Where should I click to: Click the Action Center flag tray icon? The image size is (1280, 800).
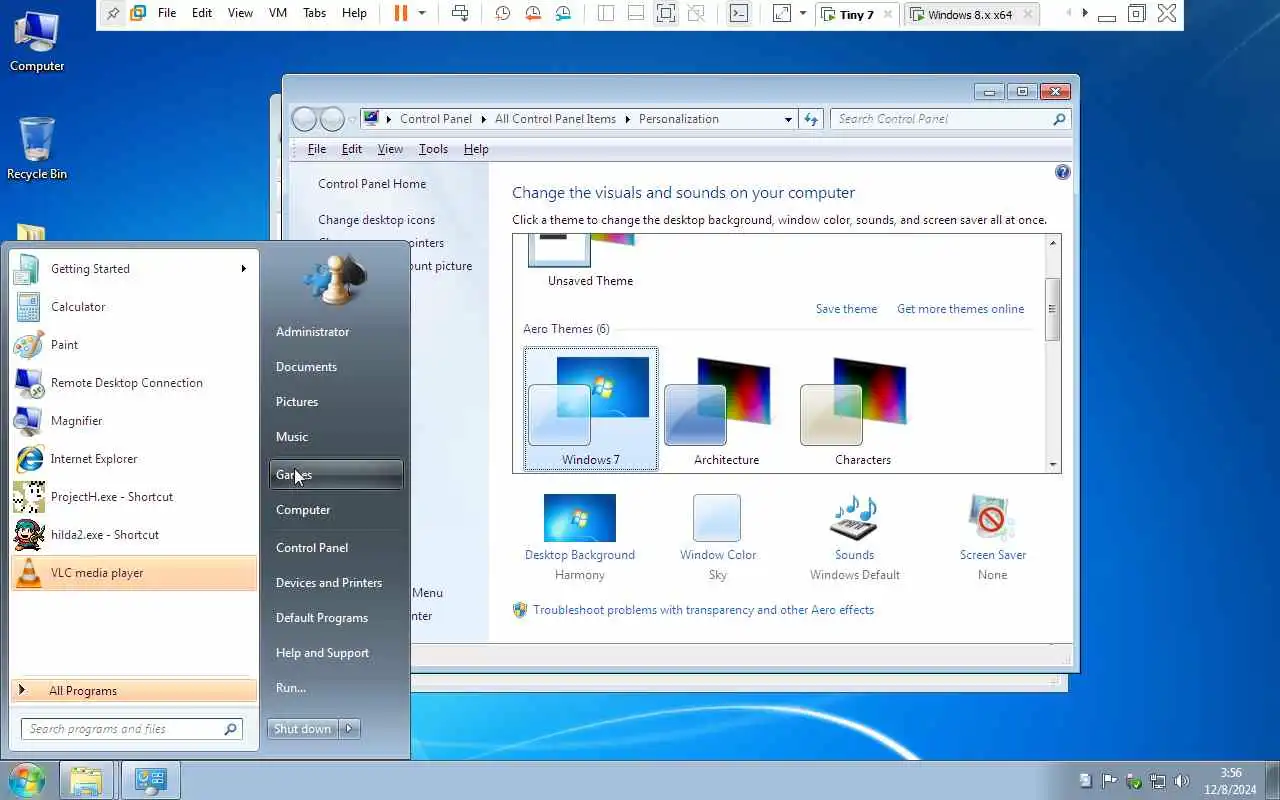[x=1110, y=781]
